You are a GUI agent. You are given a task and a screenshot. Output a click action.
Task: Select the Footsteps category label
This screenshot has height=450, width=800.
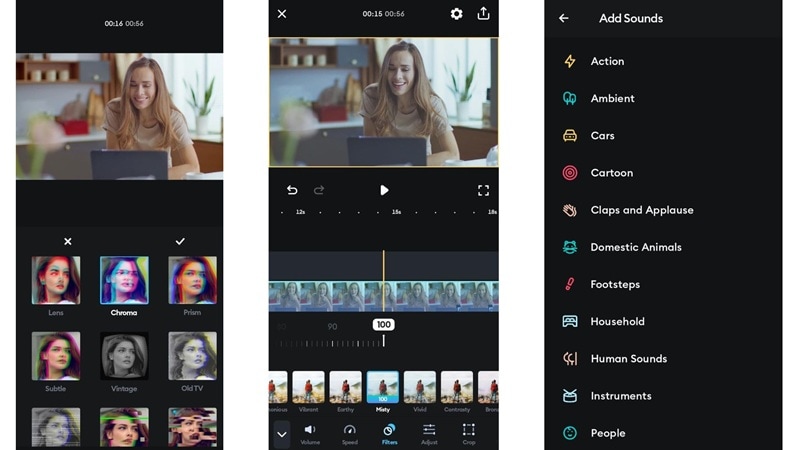(615, 284)
